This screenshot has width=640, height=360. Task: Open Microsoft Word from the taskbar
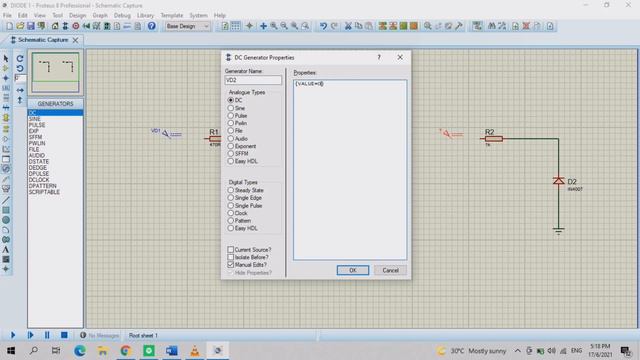click(x=172, y=351)
